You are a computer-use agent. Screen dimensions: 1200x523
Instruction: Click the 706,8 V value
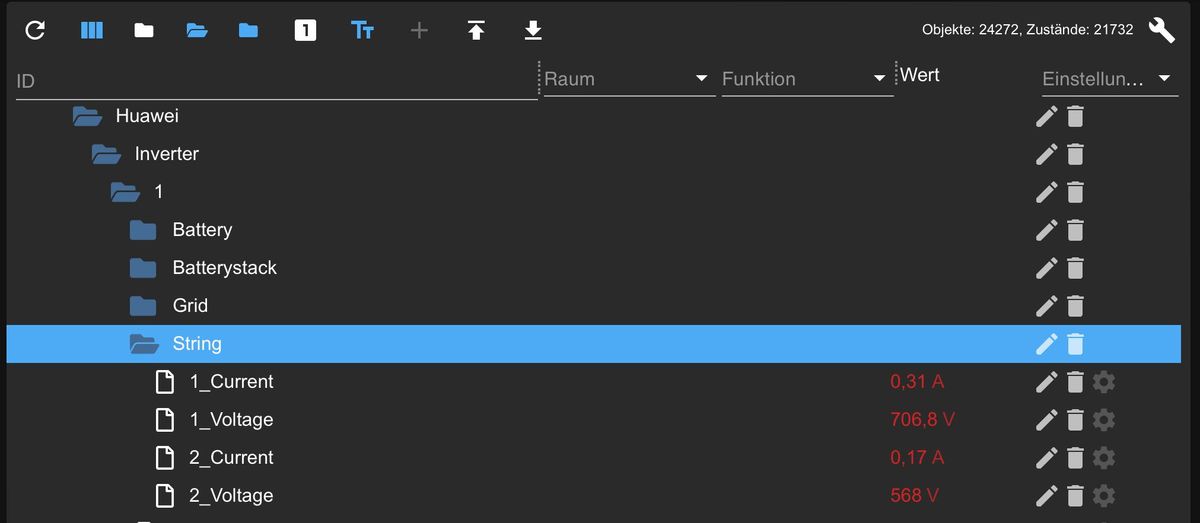(x=922, y=419)
